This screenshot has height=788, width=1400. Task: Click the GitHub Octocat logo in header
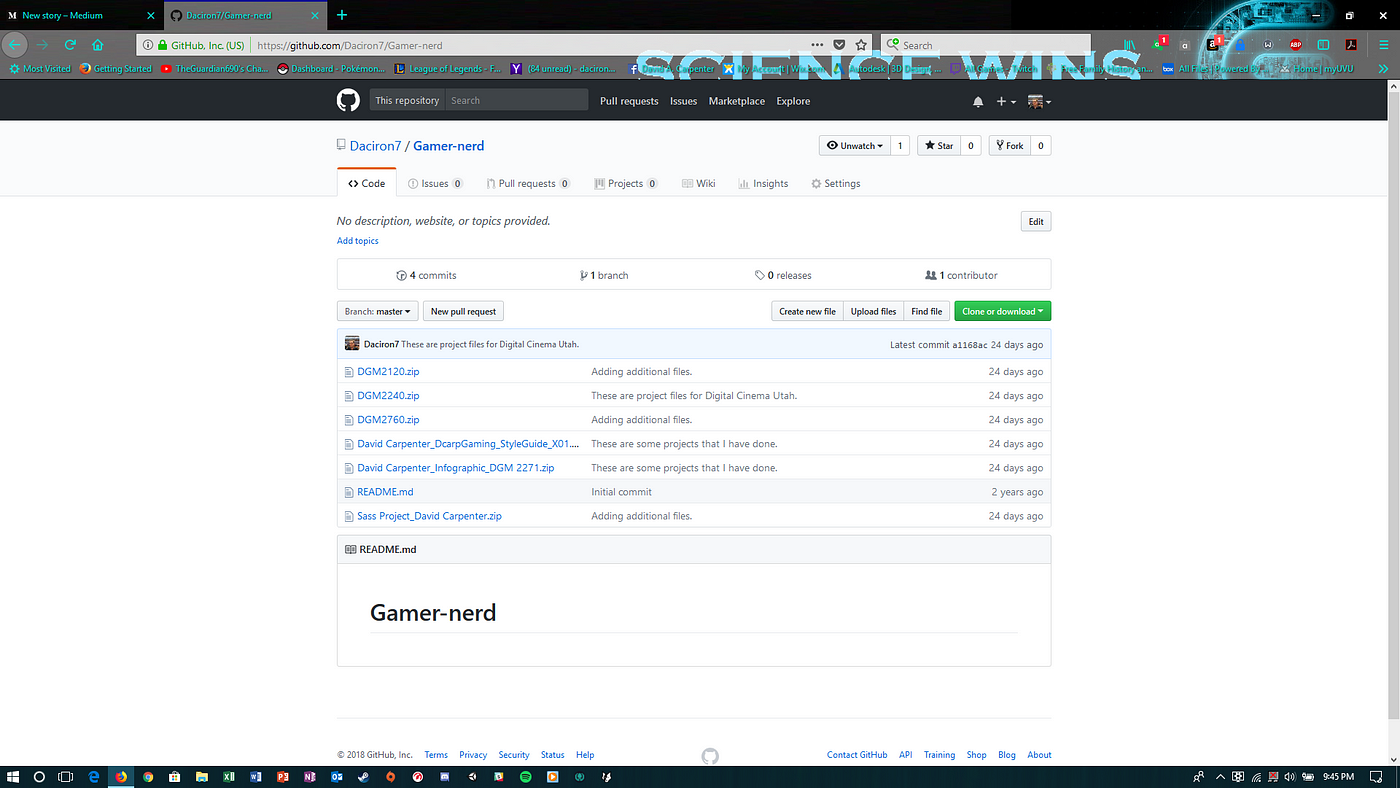[x=347, y=101]
